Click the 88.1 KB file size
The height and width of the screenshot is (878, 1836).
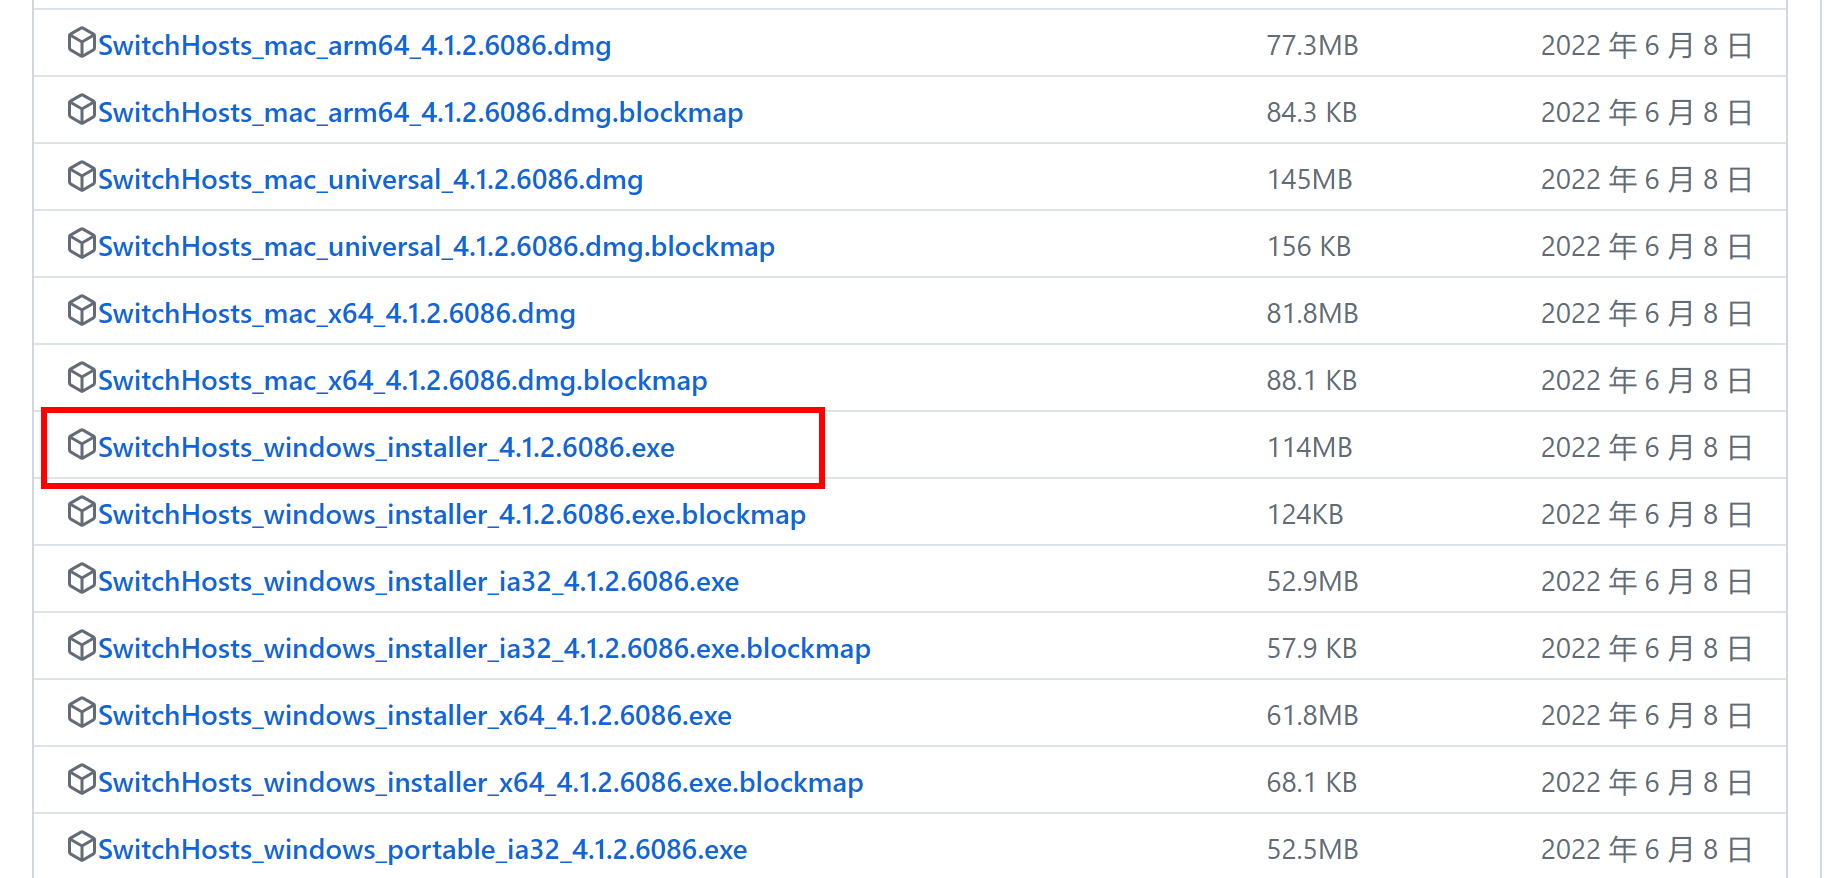[x=1312, y=381]
